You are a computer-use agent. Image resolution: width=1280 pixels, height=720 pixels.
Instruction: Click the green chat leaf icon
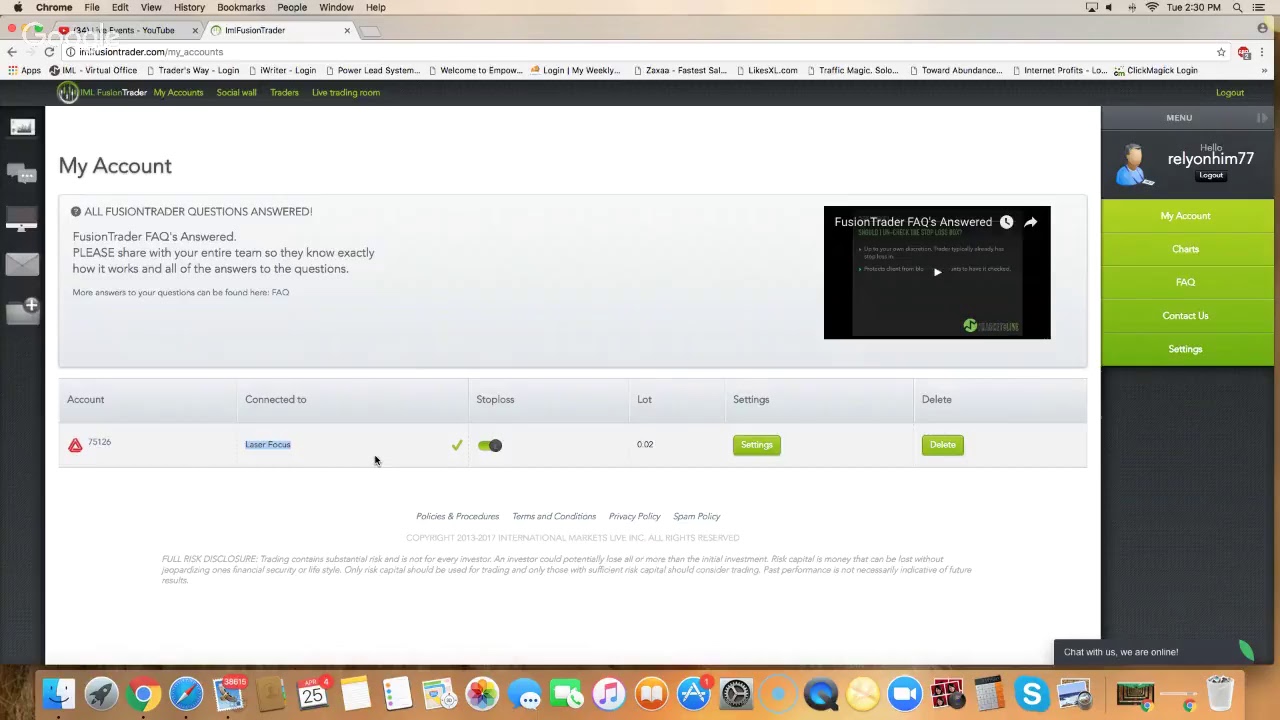click(1246, 651)
